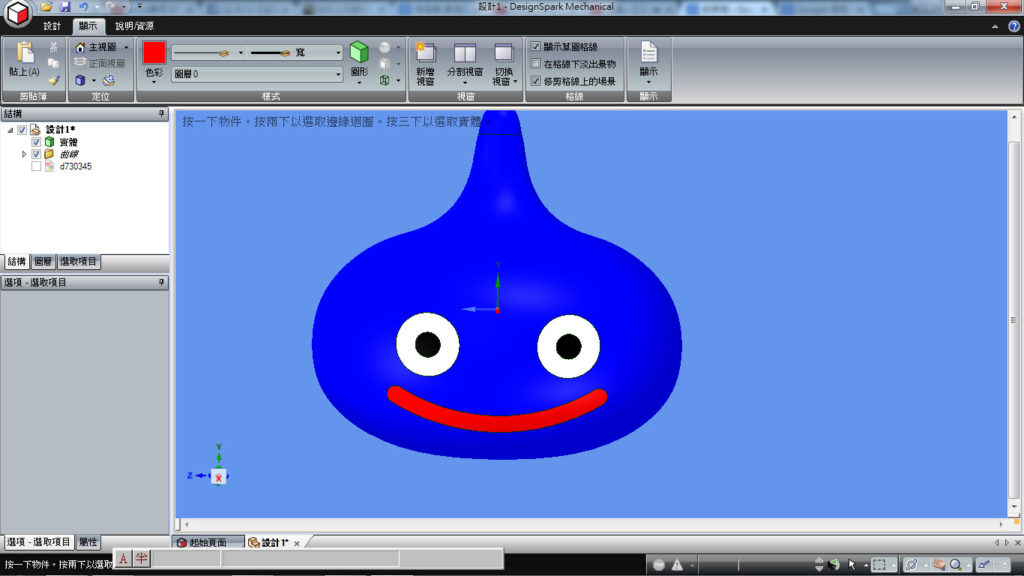1024x576 pixels.
Task: Switch to the 顯示 ribbon tab
Action: (x=88, y=26)
